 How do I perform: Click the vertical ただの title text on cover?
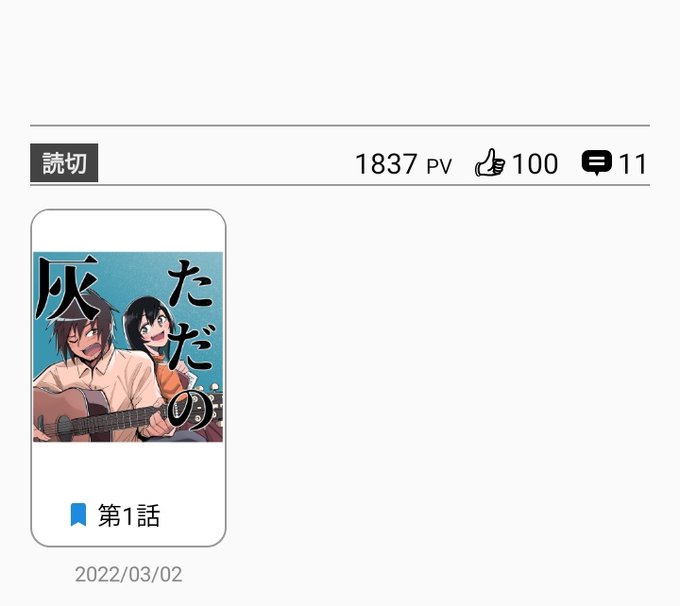pos(191,344)
